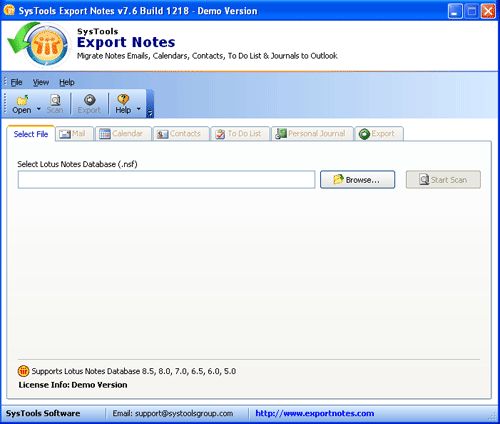
Task: Open the View menu
Action: pos(41,82)
